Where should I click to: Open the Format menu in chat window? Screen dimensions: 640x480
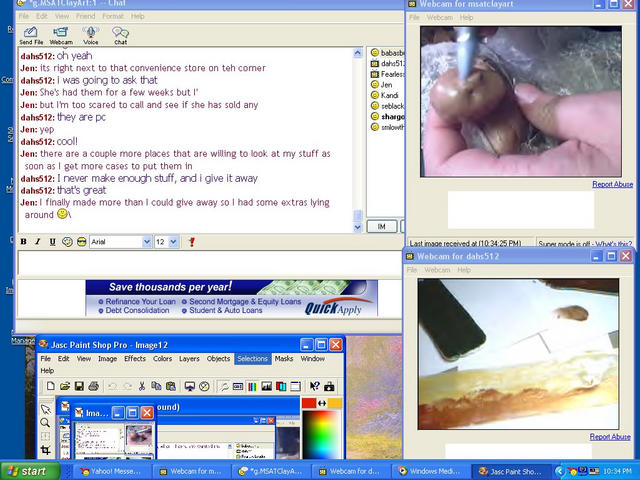tap(113, 16)
